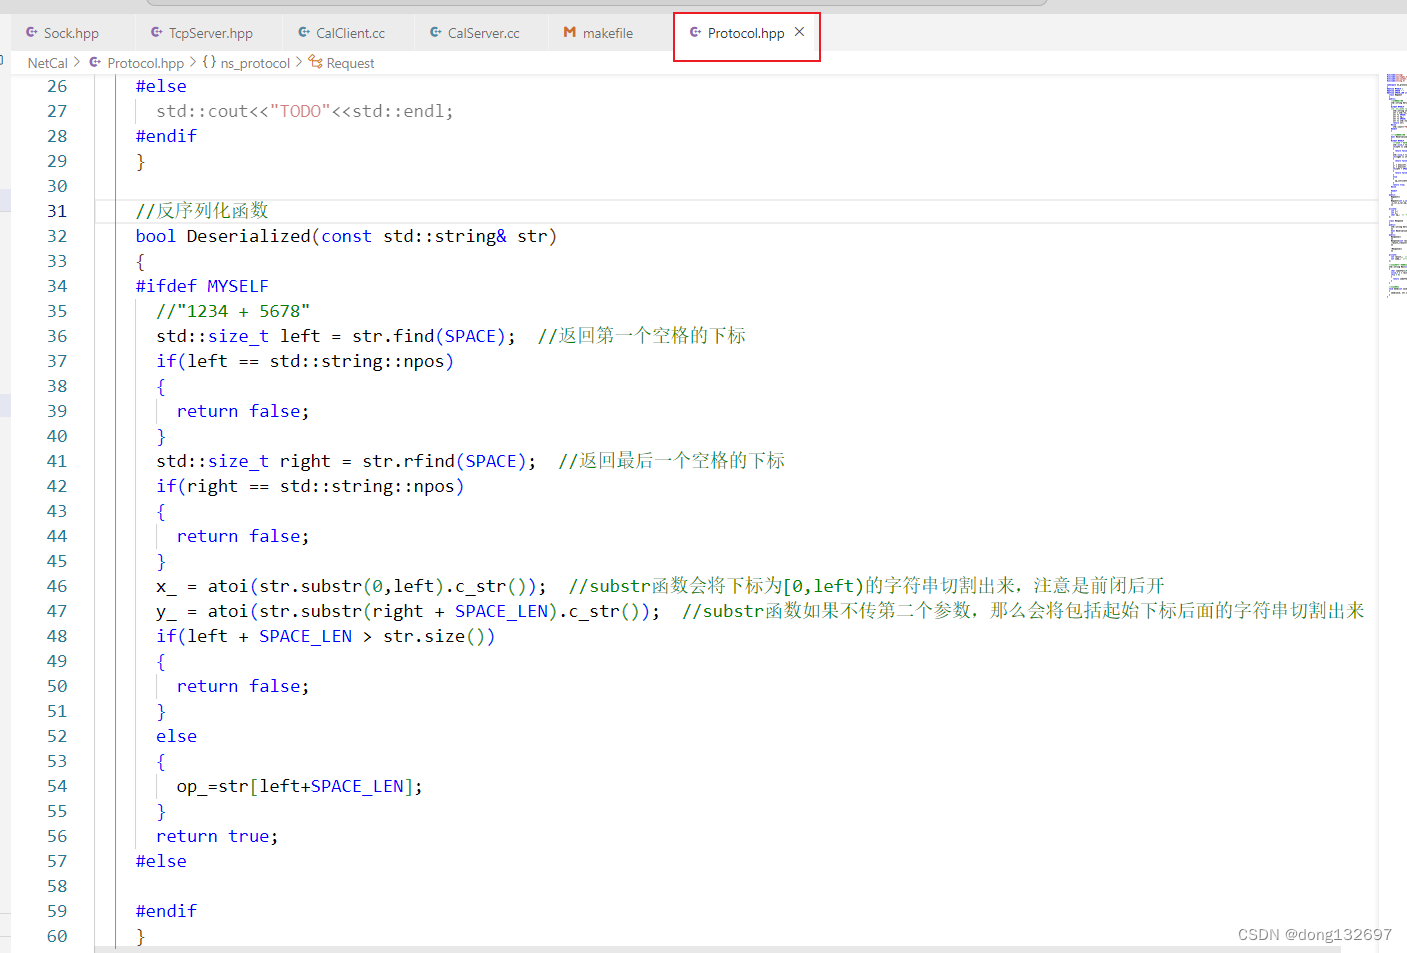
Task: Click 'else' keyword on line 52
Action: click(176, 736)
